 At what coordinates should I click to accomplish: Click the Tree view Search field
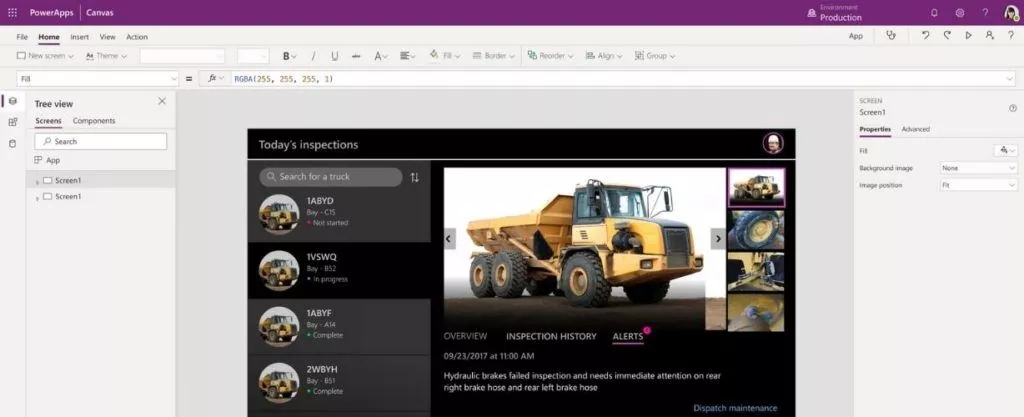point(101,141)
